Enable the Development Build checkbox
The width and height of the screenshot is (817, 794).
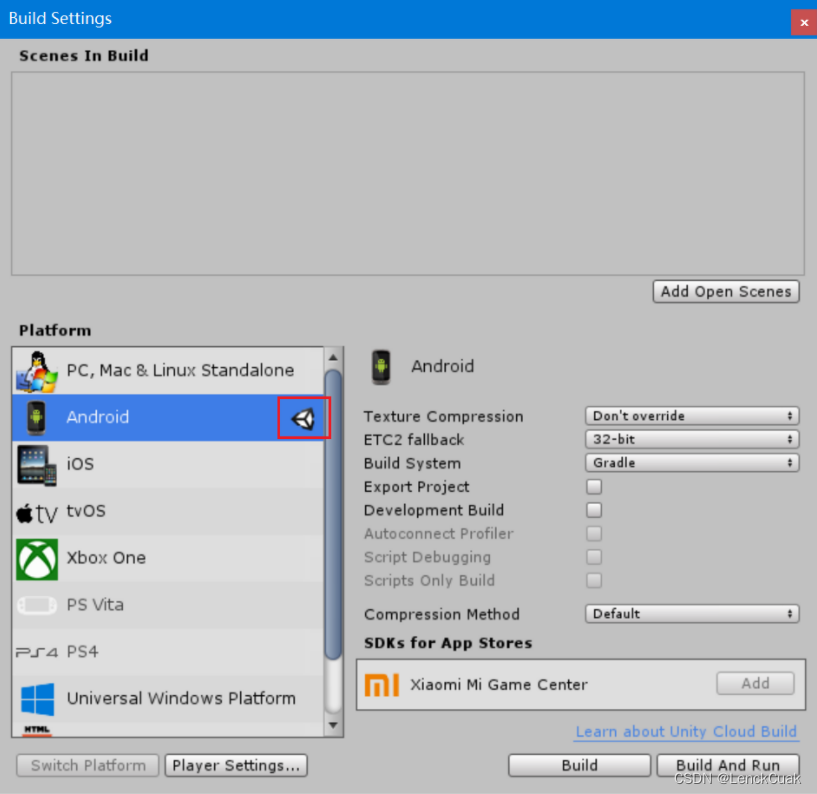coord(594,510)
